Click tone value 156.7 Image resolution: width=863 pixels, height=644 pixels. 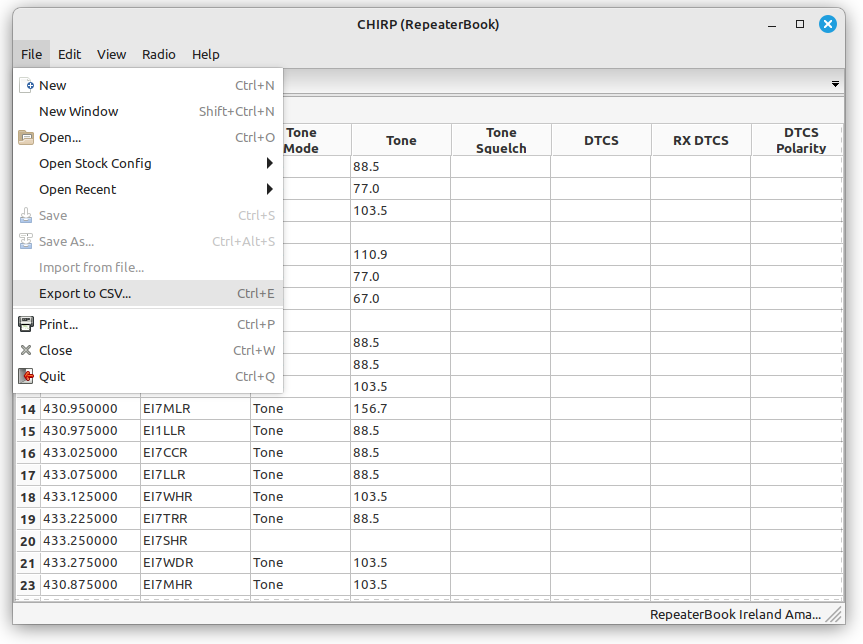400,409
